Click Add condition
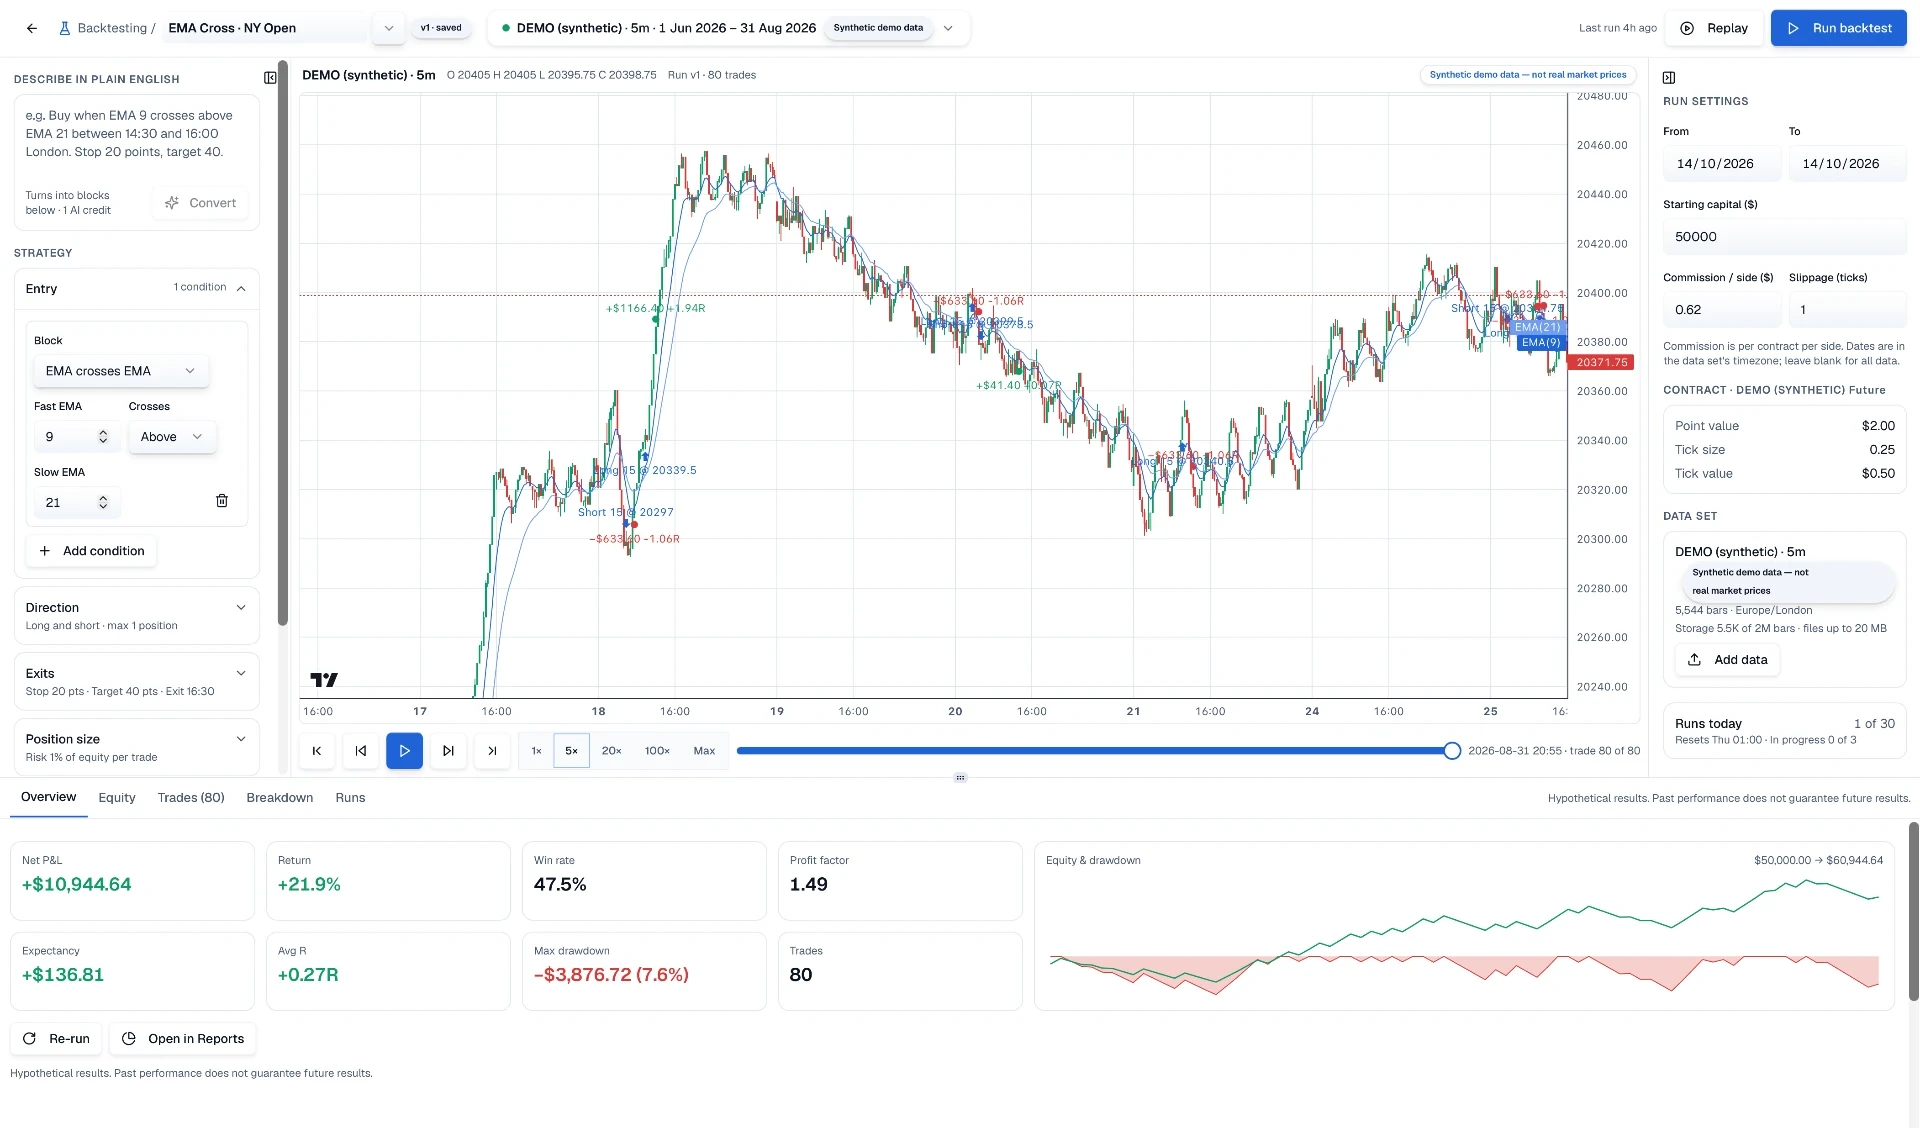1920x1128 pixels. coord(91,551)
